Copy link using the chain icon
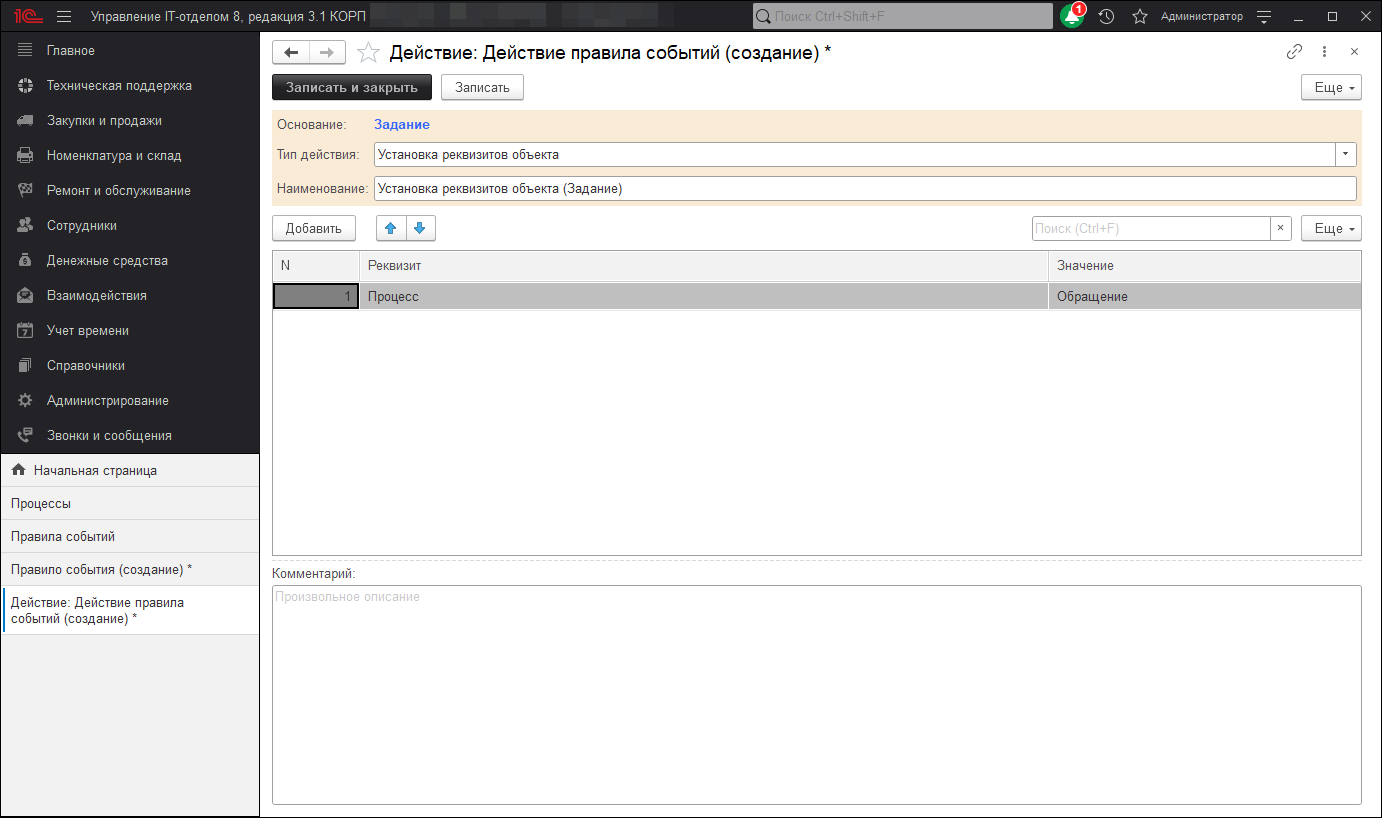The height and width of the screenshot is (818, 1382). [x=1294, y=52]
